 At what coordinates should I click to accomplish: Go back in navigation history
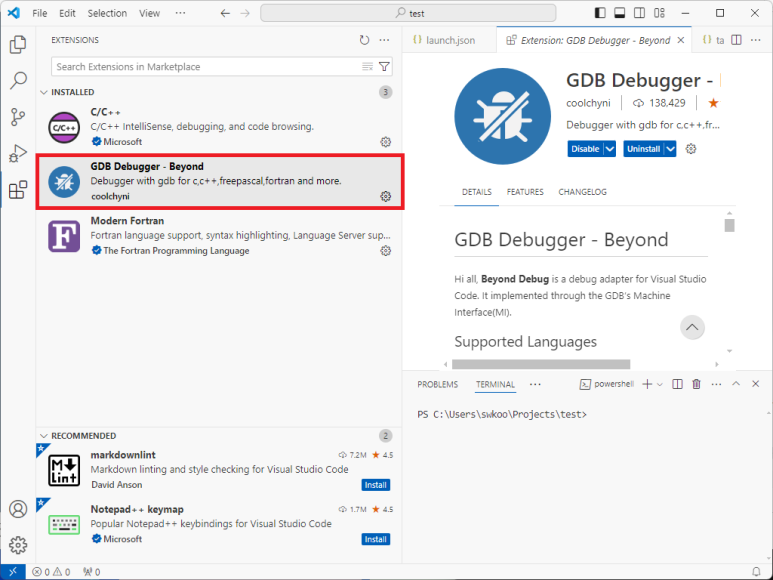(225, 13)
